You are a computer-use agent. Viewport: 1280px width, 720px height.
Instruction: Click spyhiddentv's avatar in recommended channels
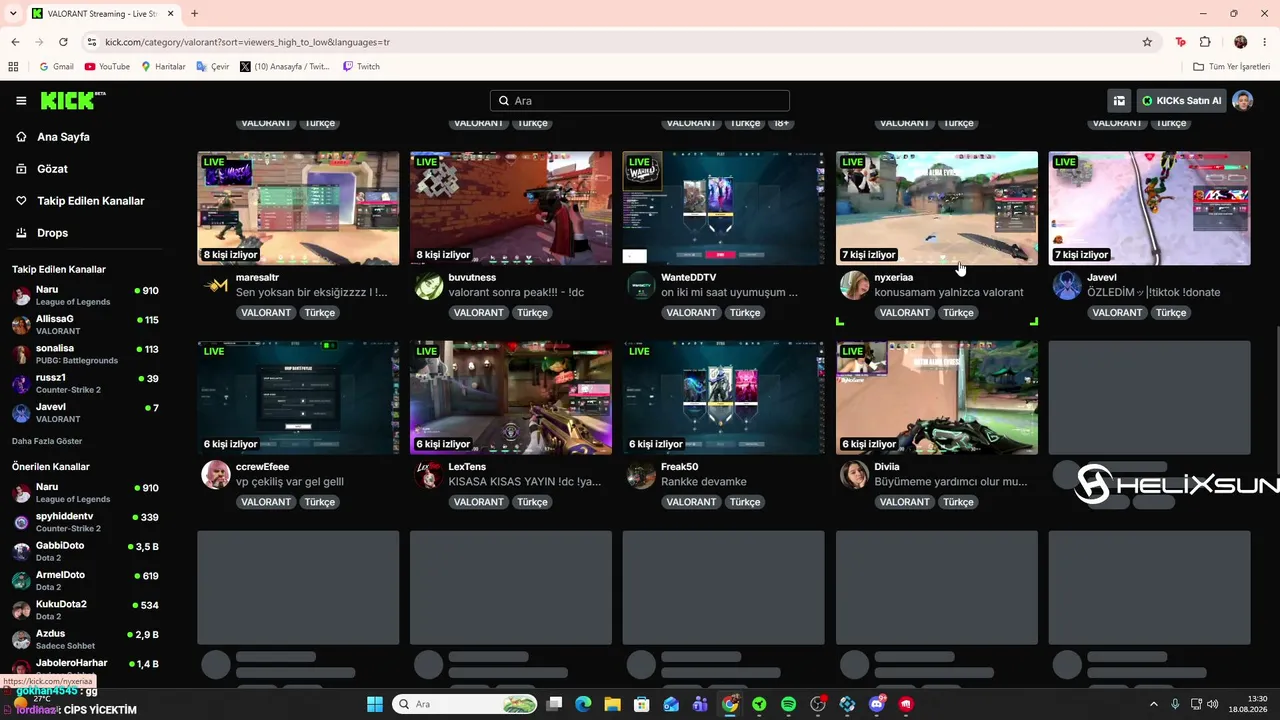pyautogui.click(x=21, y=522)
